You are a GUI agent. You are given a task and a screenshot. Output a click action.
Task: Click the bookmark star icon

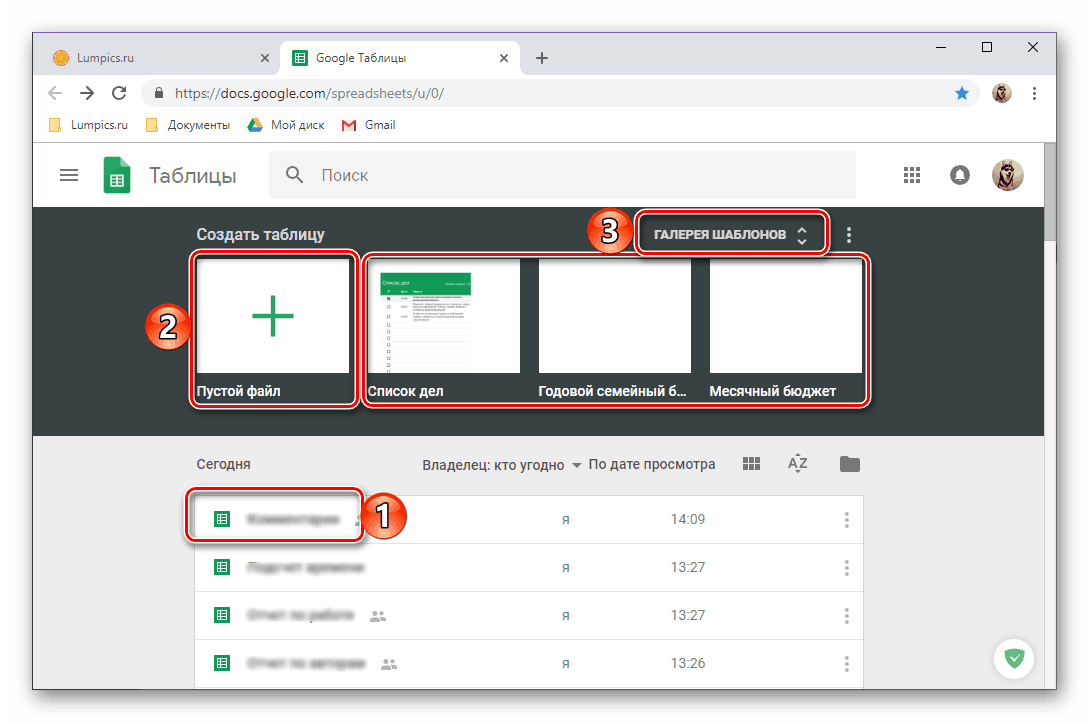tap(962, 93)
